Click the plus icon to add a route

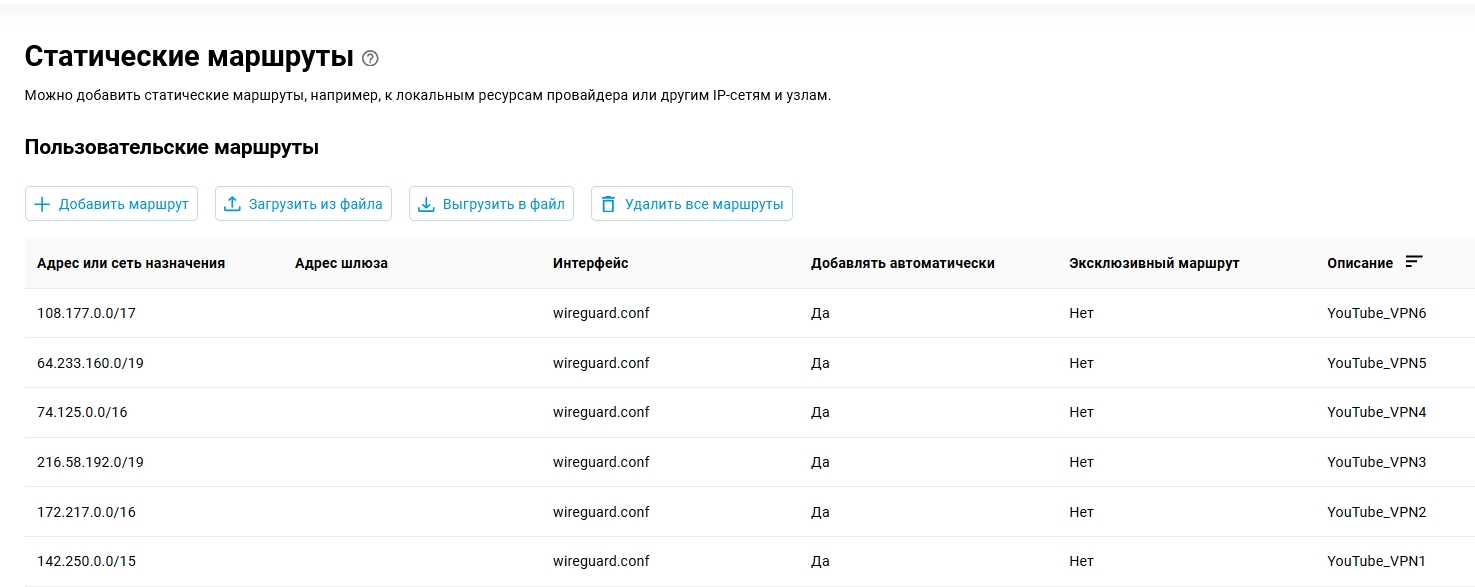tap(42, 204)
